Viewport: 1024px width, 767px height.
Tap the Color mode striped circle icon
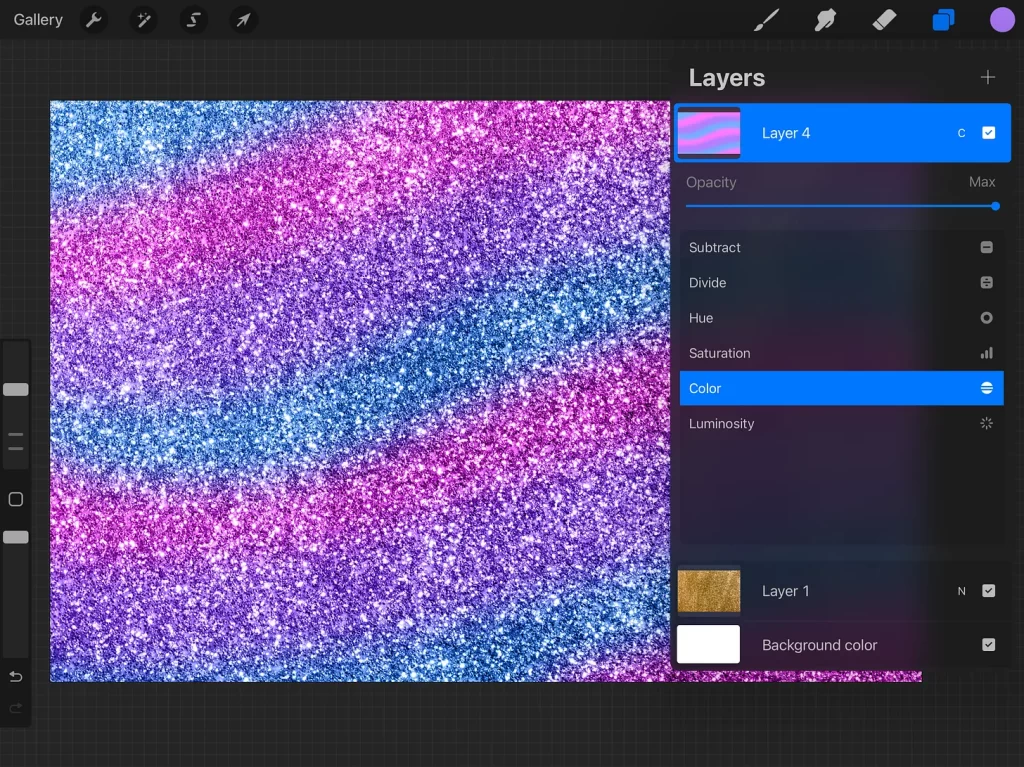pos(987,388)
